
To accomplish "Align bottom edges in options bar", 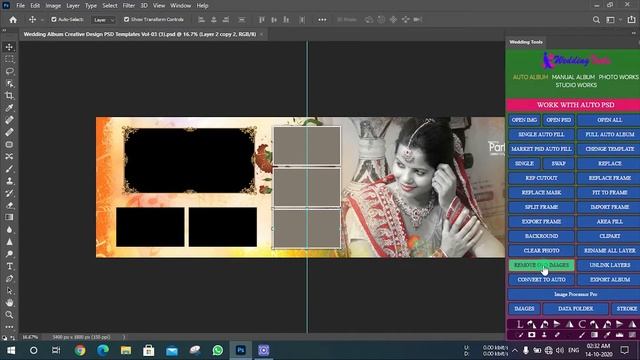I will pyautogui.click(x=286, y=20).
